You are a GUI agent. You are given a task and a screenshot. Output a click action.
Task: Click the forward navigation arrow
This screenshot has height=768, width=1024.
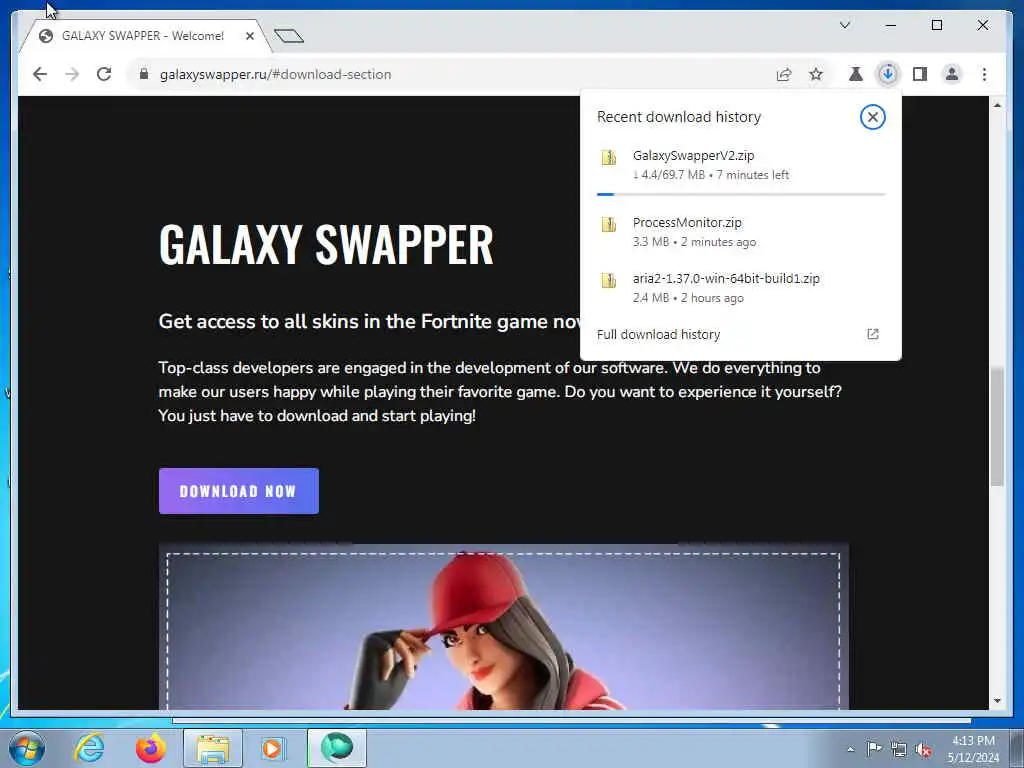pyautogui.click(x=72, y=74)
